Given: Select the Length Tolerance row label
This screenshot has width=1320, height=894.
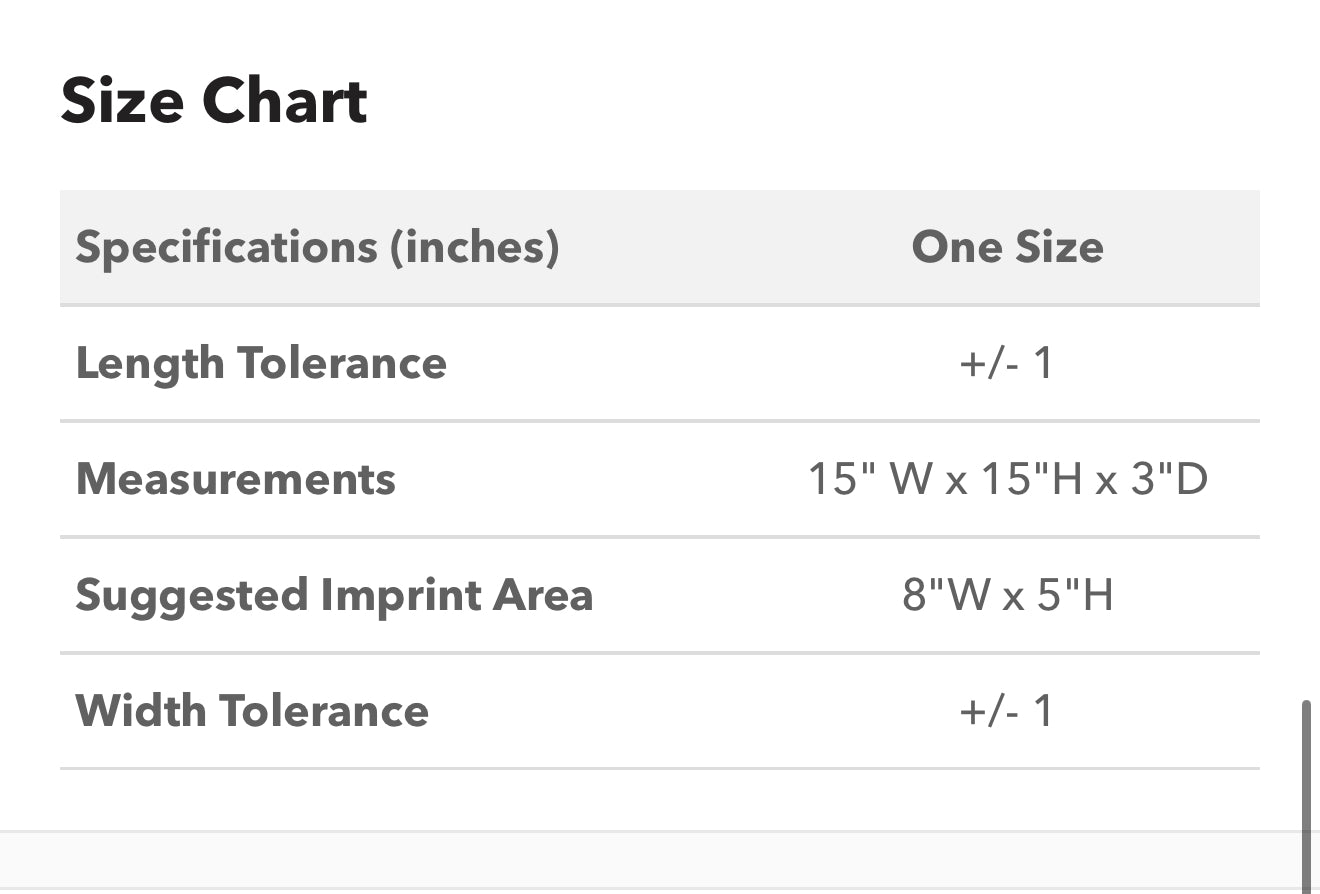Looking at the screenshot, I should pyautogui.click(x=261, y=363).
